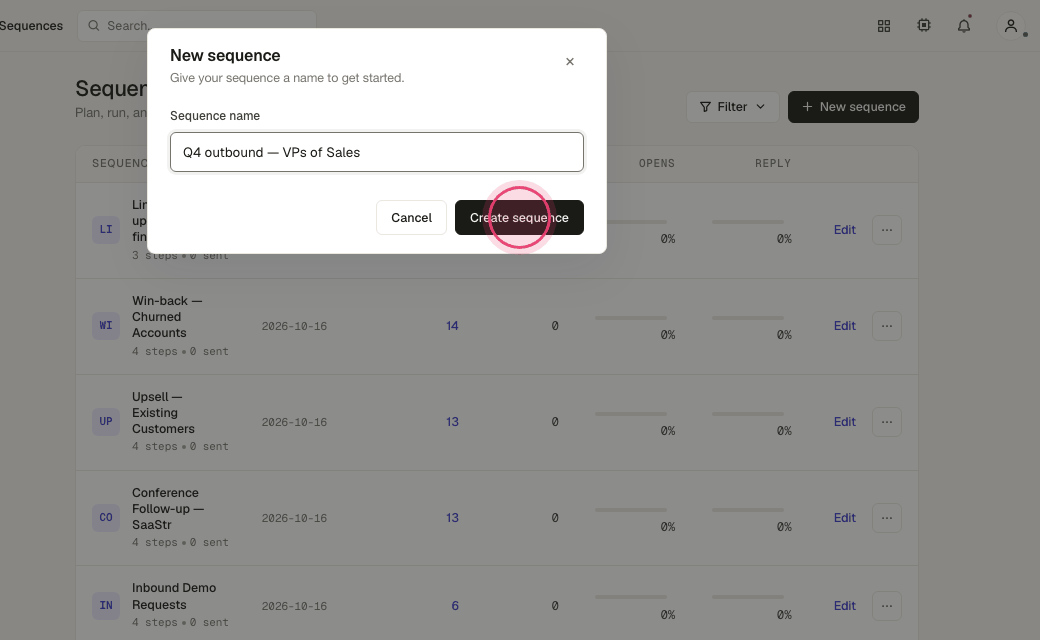Edit the LI sequence in first row
The width and height of the screenshot is (1040, 640).
tap(844, 229)
